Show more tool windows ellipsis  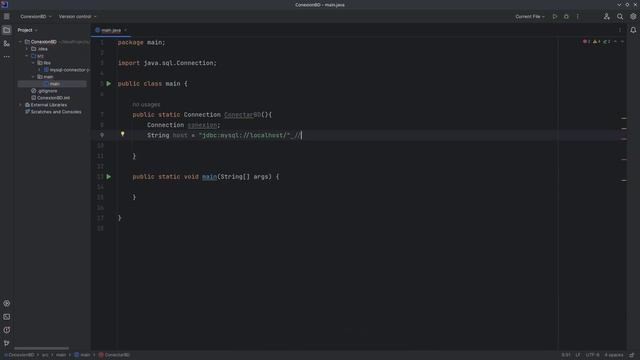(x=7, y=57)
